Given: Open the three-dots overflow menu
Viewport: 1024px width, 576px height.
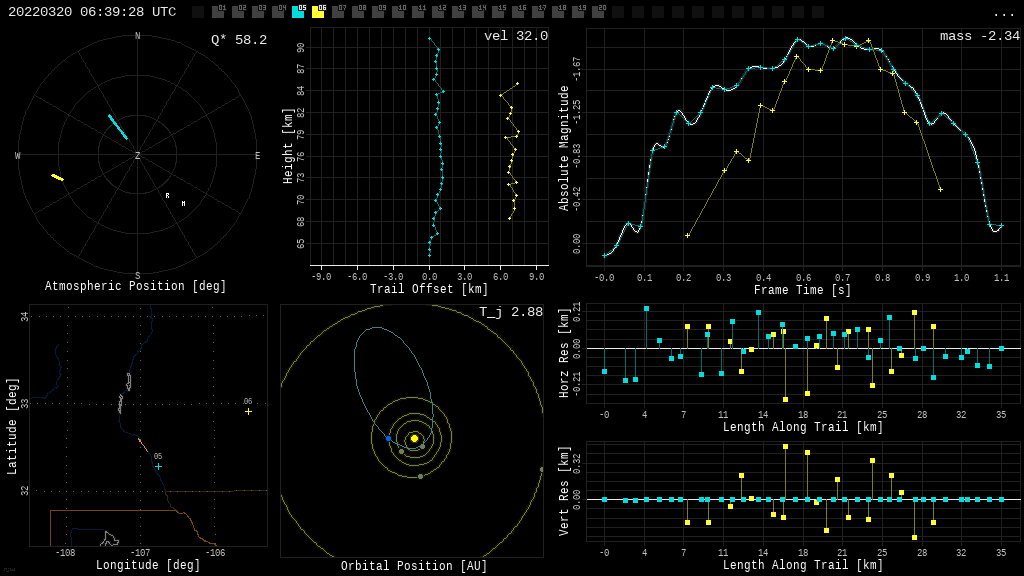Looking at the screenshot, I should click(x=1003, y=13).
